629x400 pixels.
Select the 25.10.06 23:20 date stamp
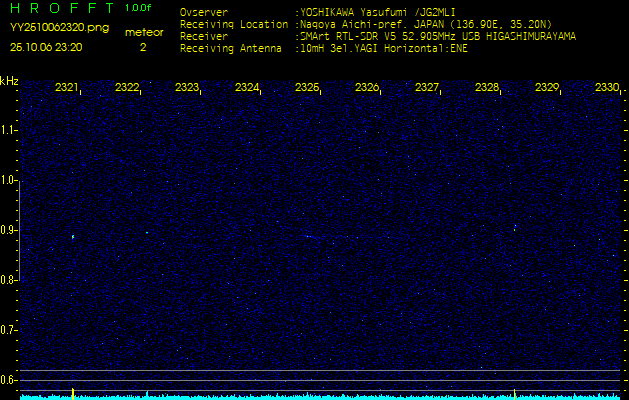point(46,47)
